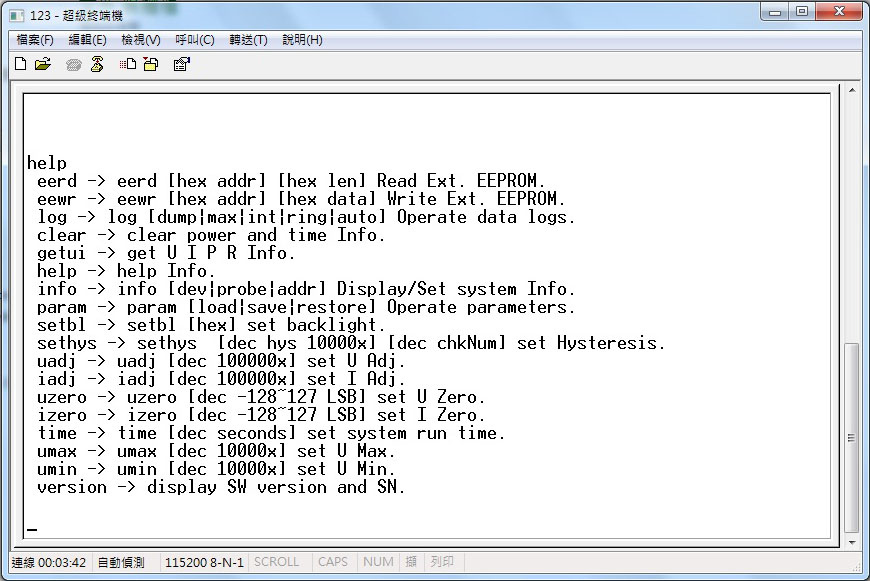Screen dimensions: 870x581
Task: Click the 擷 capture status indicator
Action: click(411, 562)
